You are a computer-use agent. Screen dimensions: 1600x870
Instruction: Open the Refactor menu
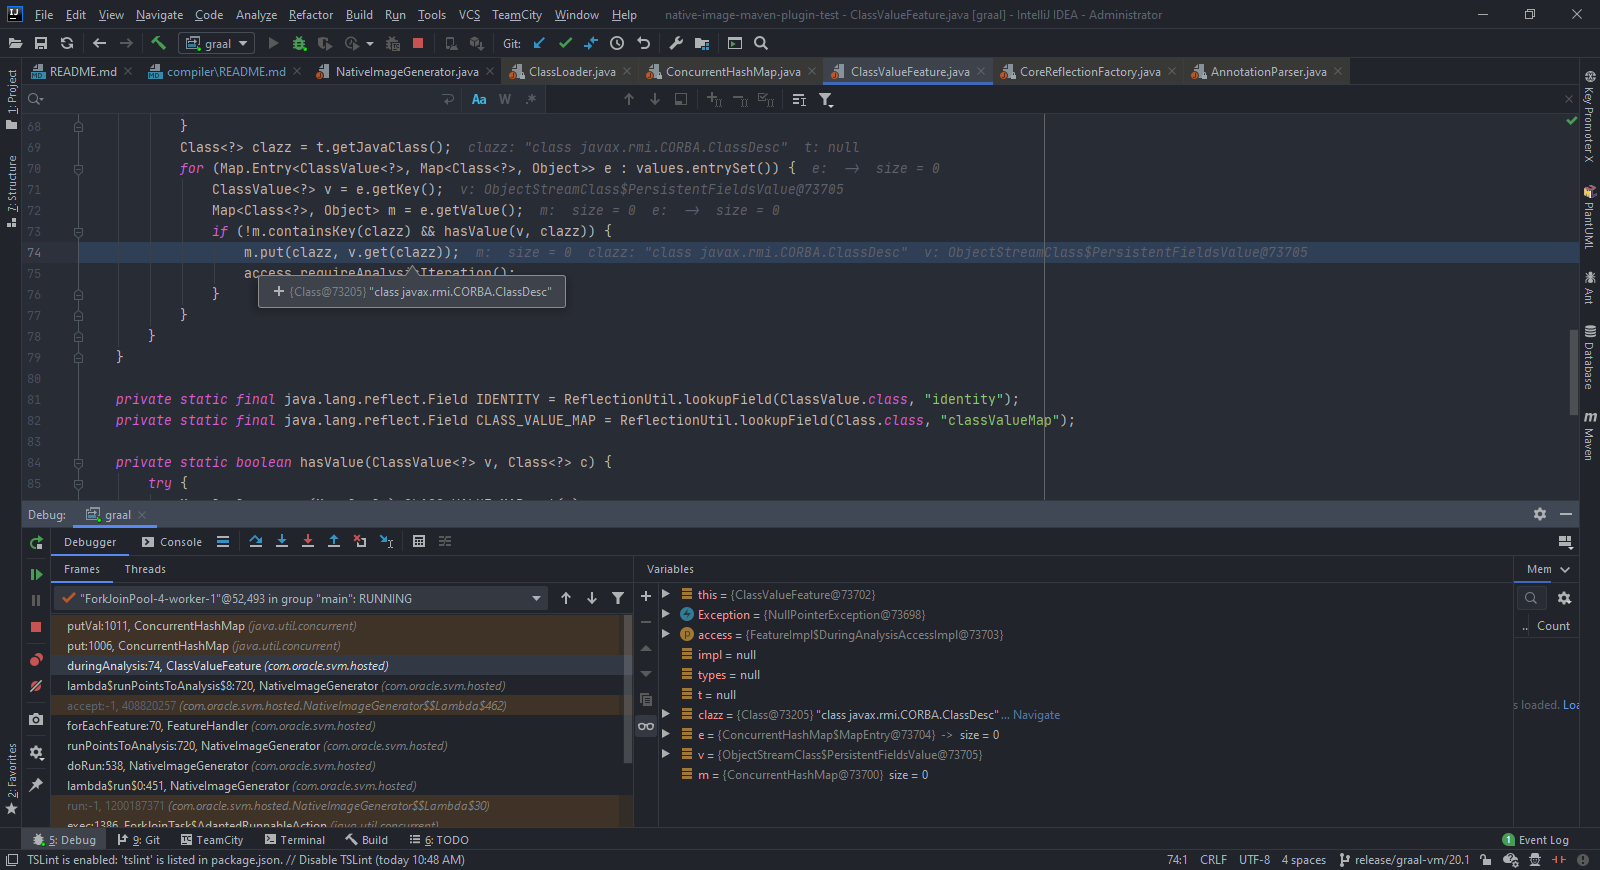[x=310, y=15]
